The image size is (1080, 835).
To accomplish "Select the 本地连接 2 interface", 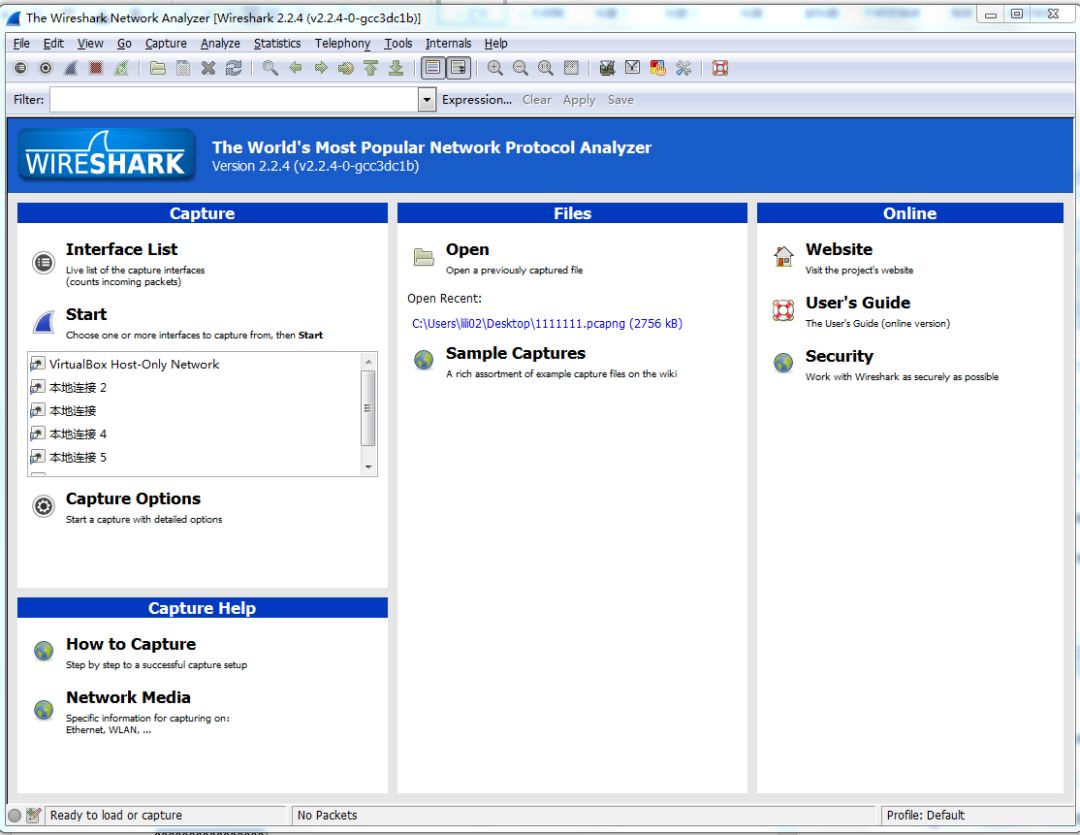I will (77, 388).
